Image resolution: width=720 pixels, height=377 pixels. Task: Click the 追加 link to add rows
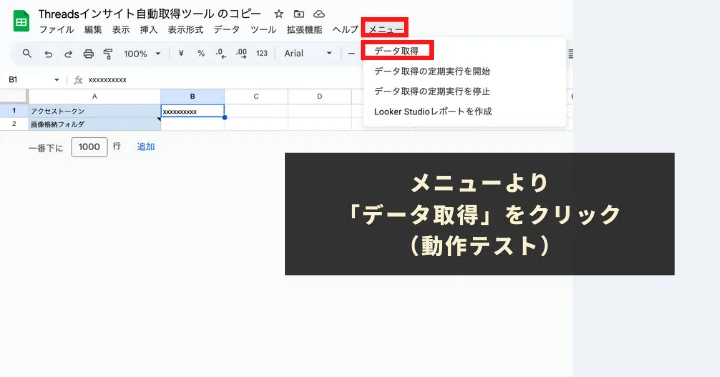[146, 147]
